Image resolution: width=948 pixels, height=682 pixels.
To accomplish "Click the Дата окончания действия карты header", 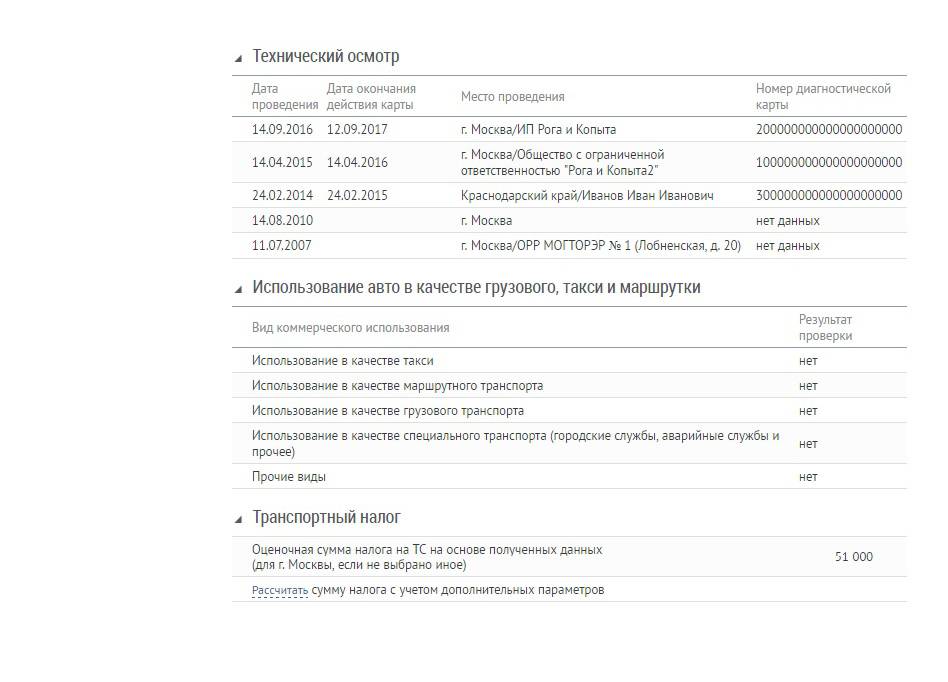I will [371, 97].
